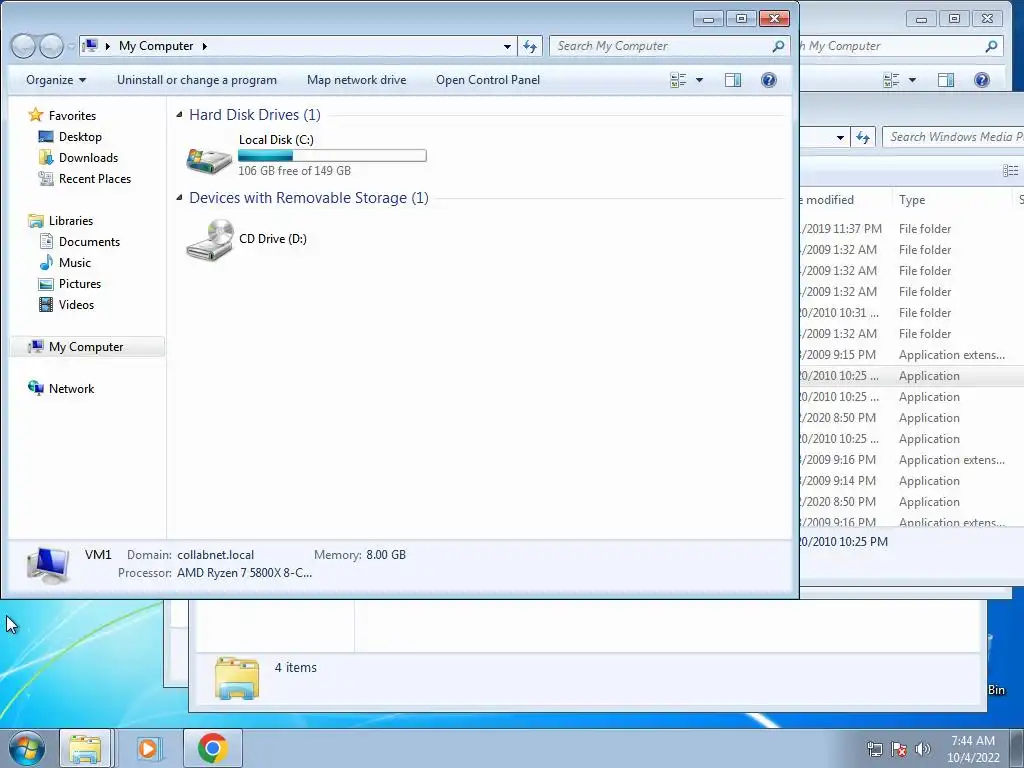Image resolution: width=1024 pixels, height=768 pixels.
Task: Collapse the Hard Disk Drives group
Action: click(x=180, y=115)
